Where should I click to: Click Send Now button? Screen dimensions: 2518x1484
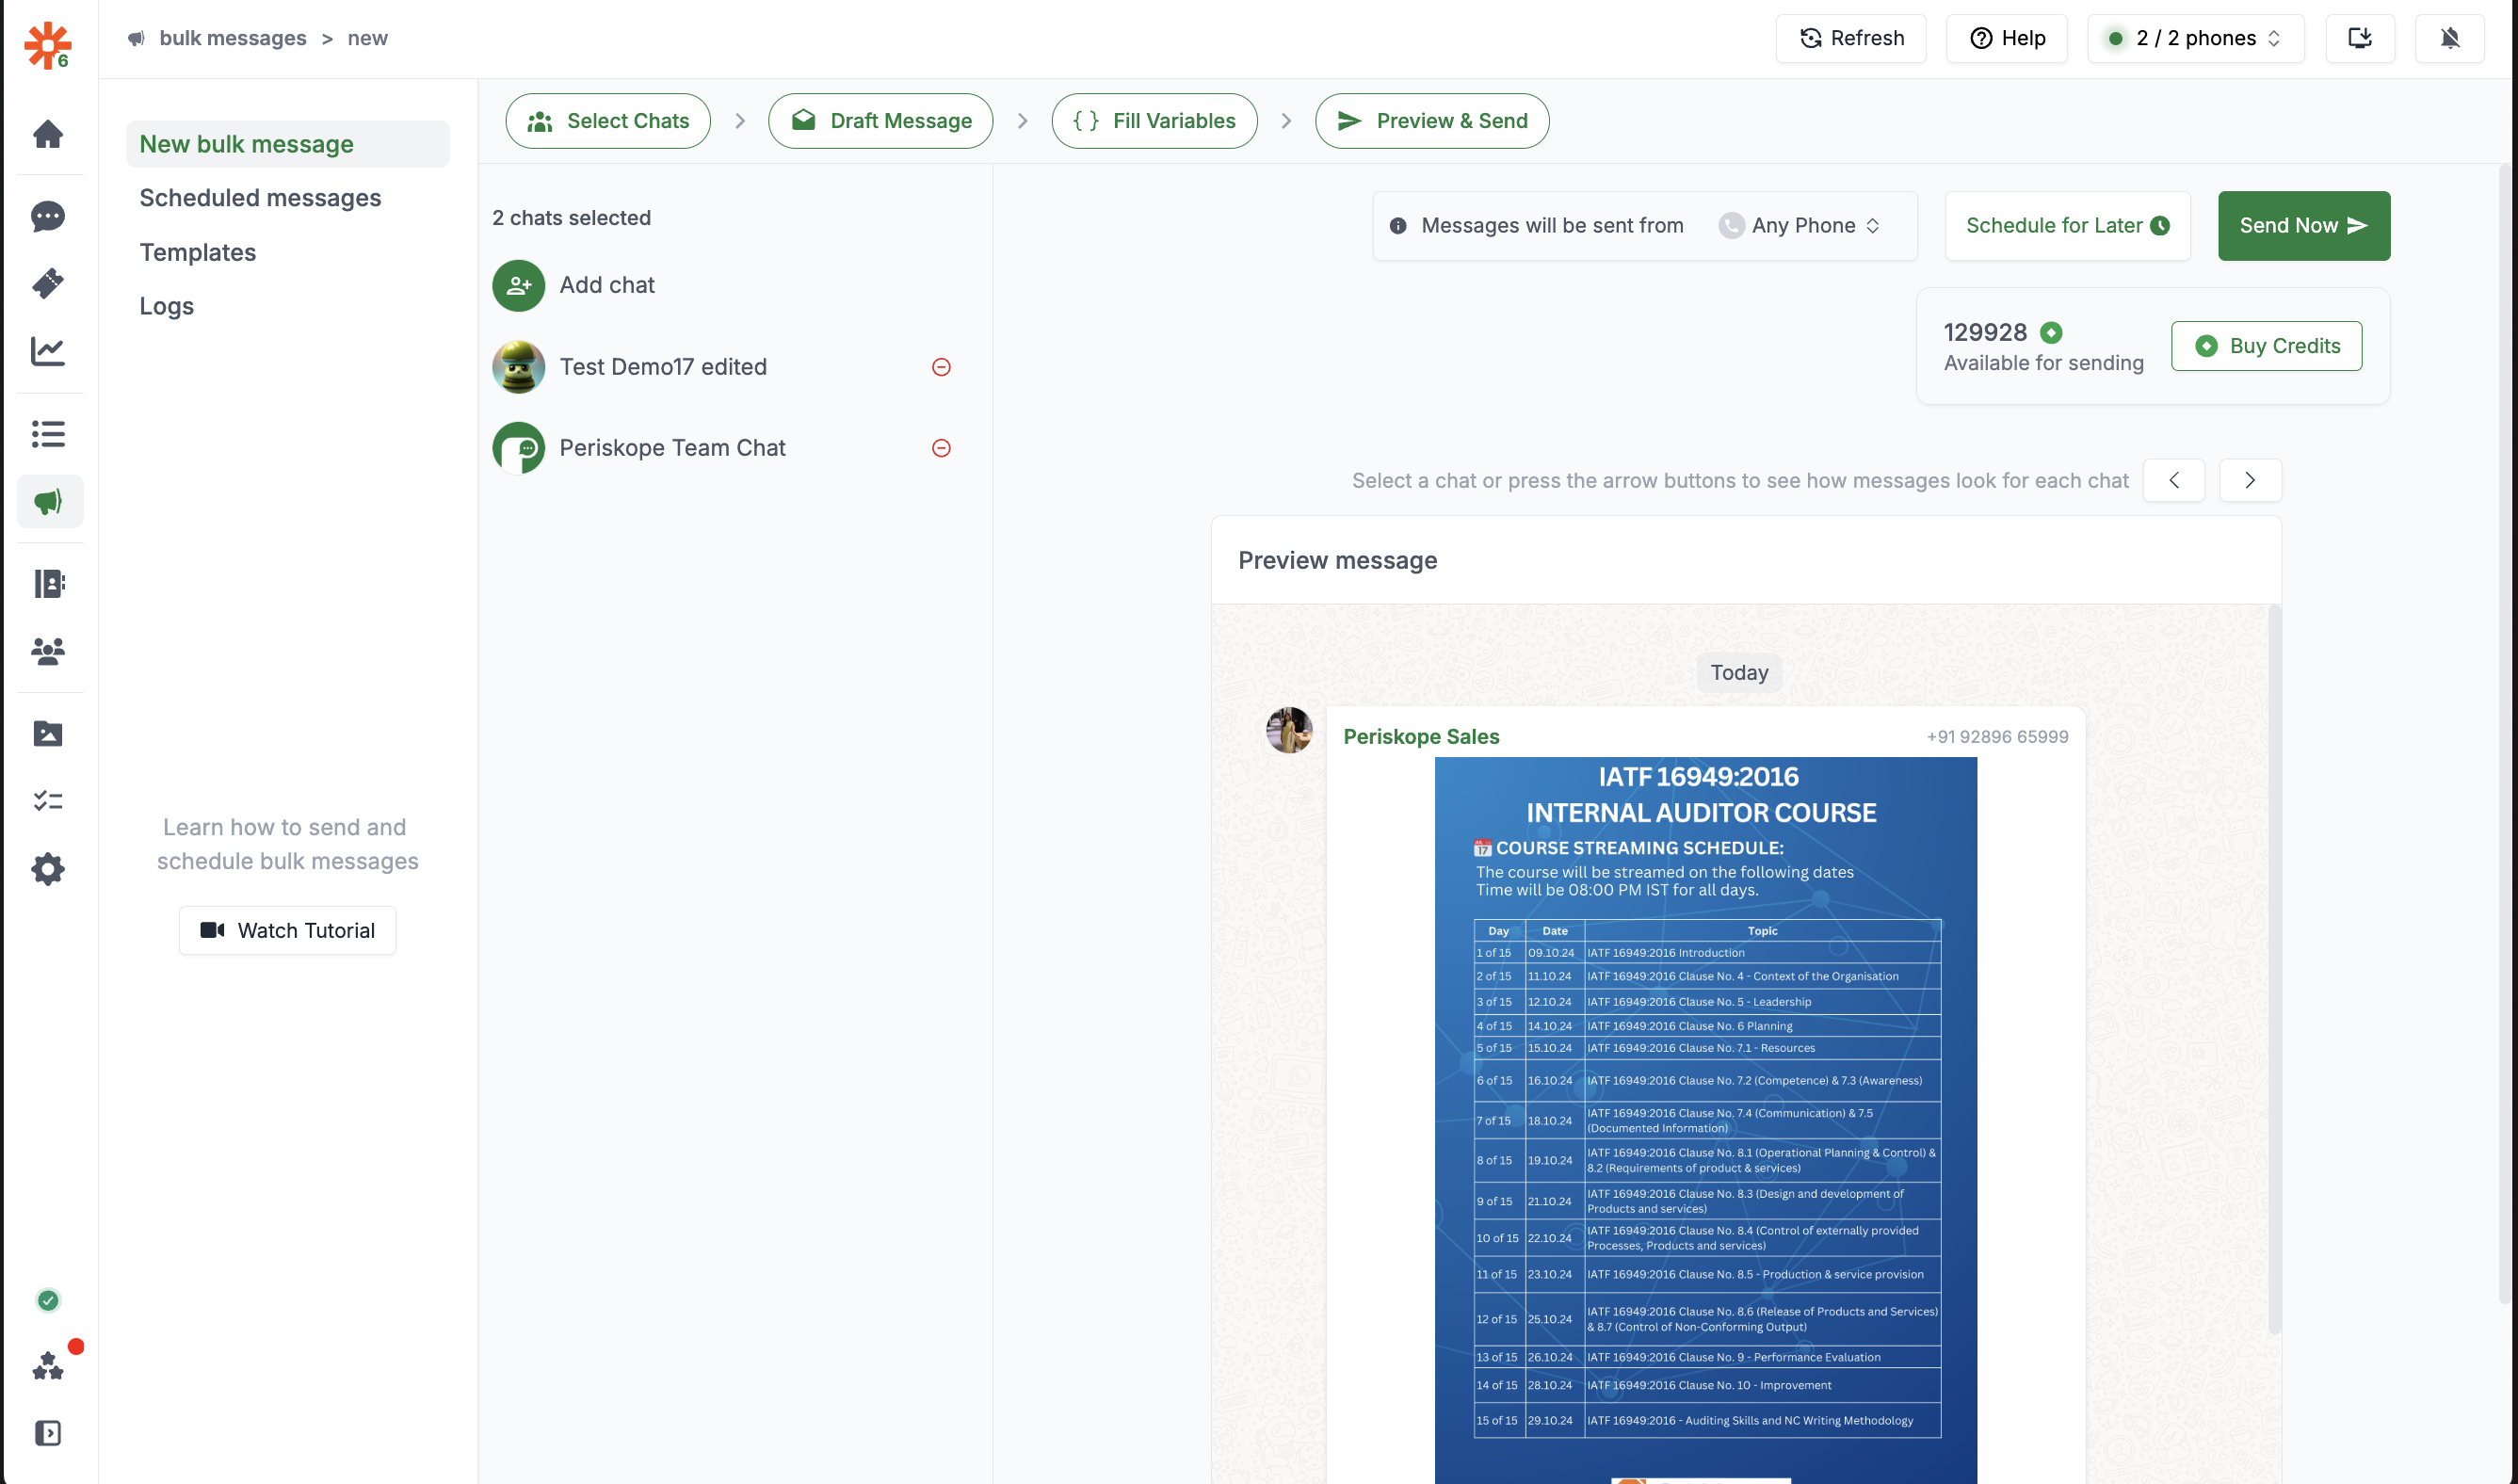click(2304, 226)
